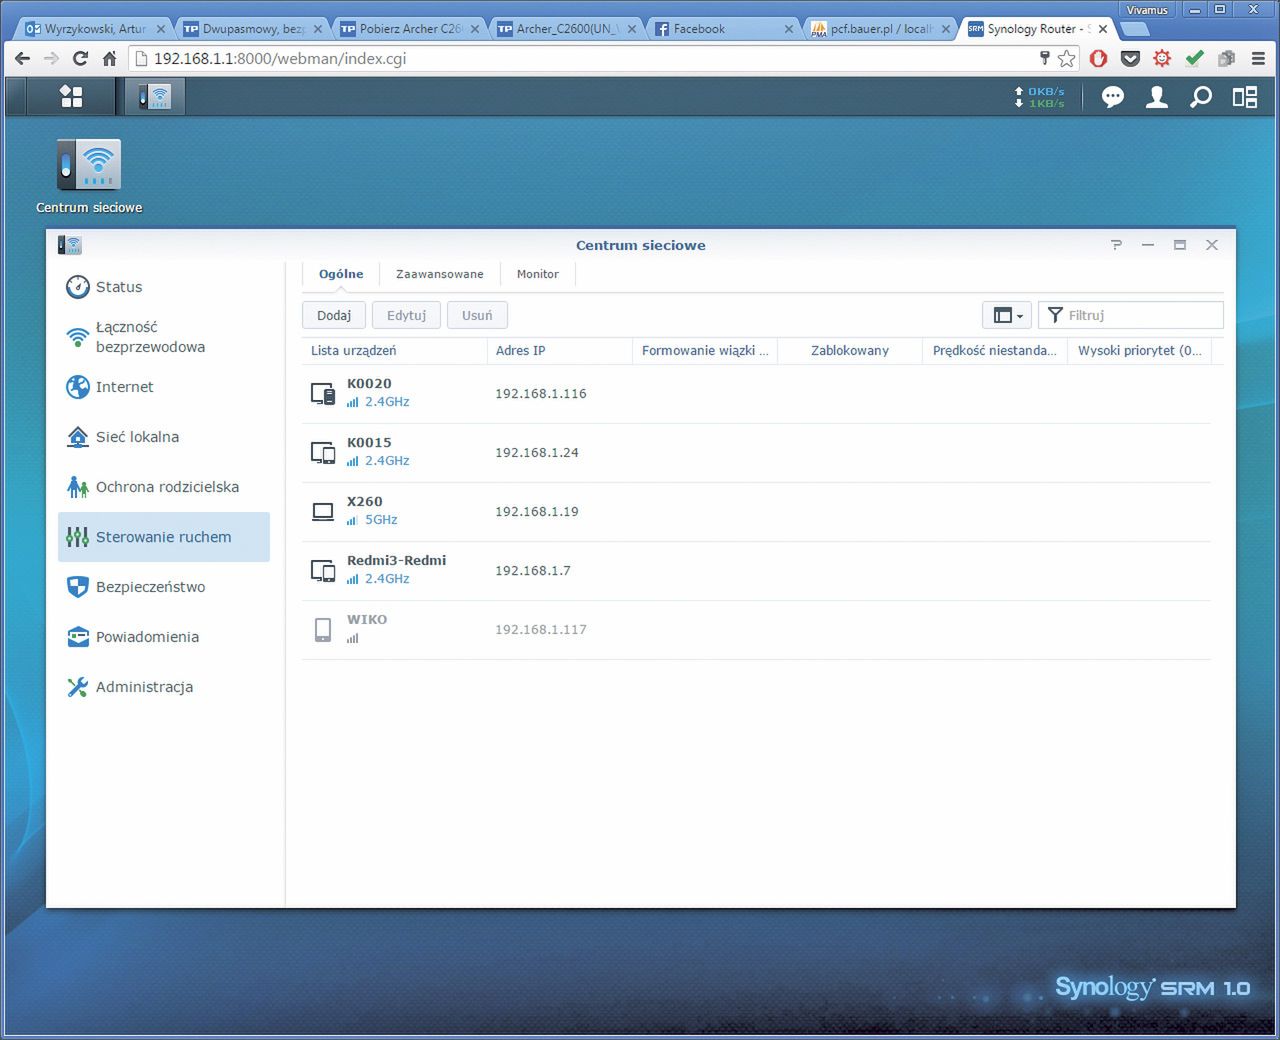Click the browser reload button

click(x=81, y=59)
